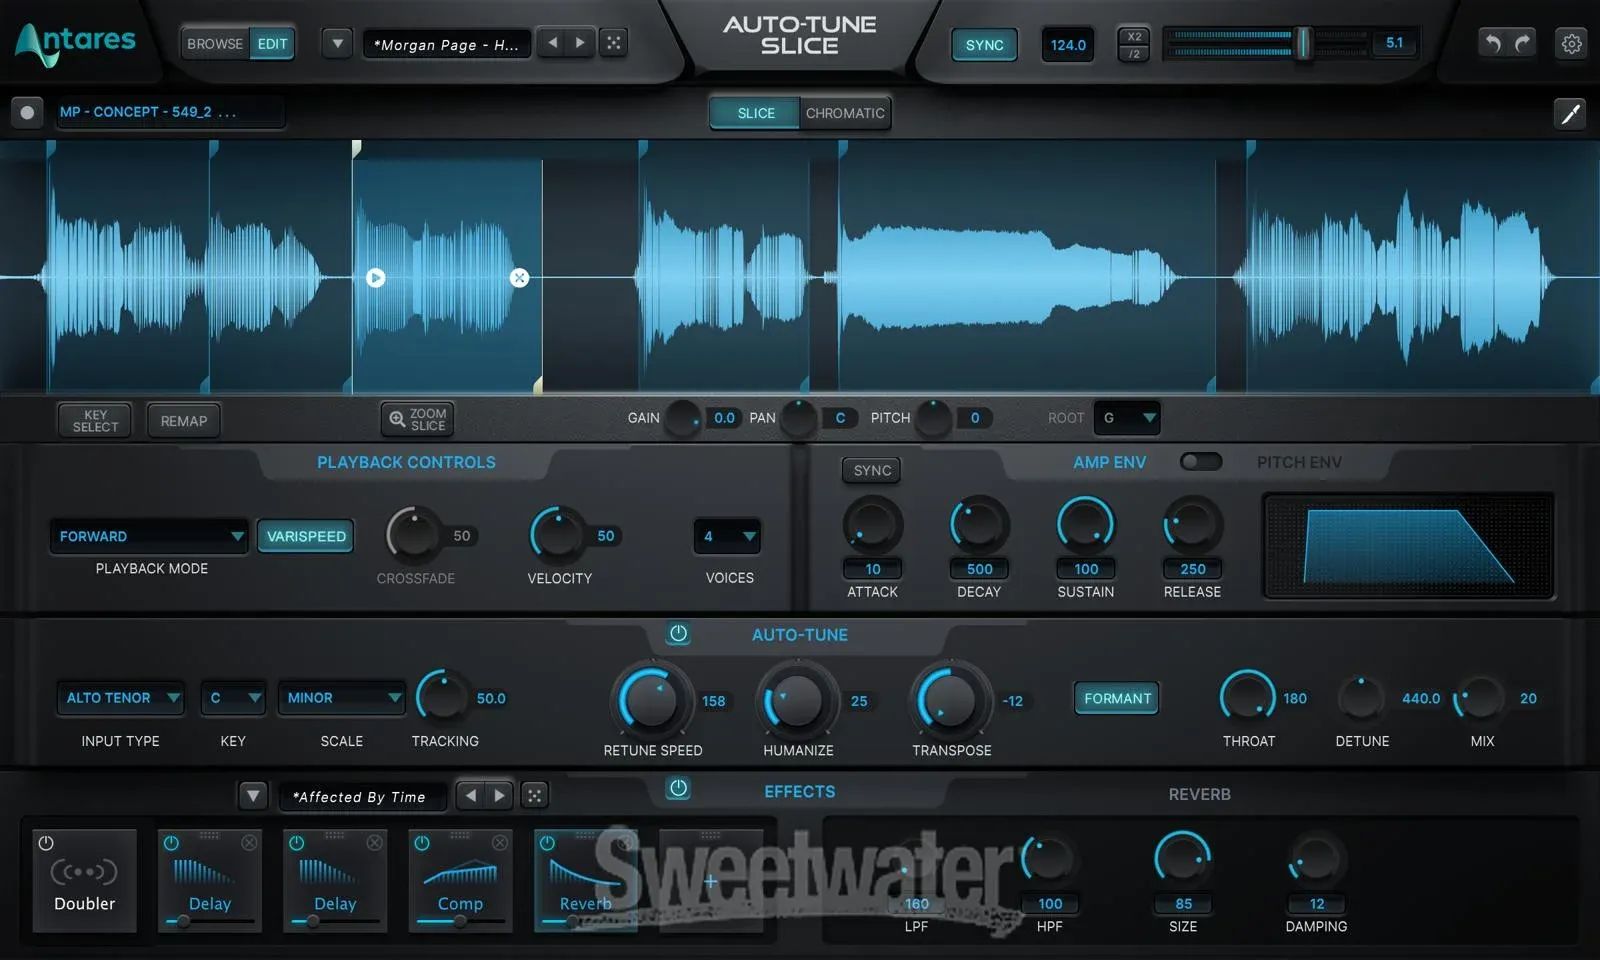Screen dimensions: 1600x960
Task: Click the empty effect slot plus sign
Action: [710, 881]
